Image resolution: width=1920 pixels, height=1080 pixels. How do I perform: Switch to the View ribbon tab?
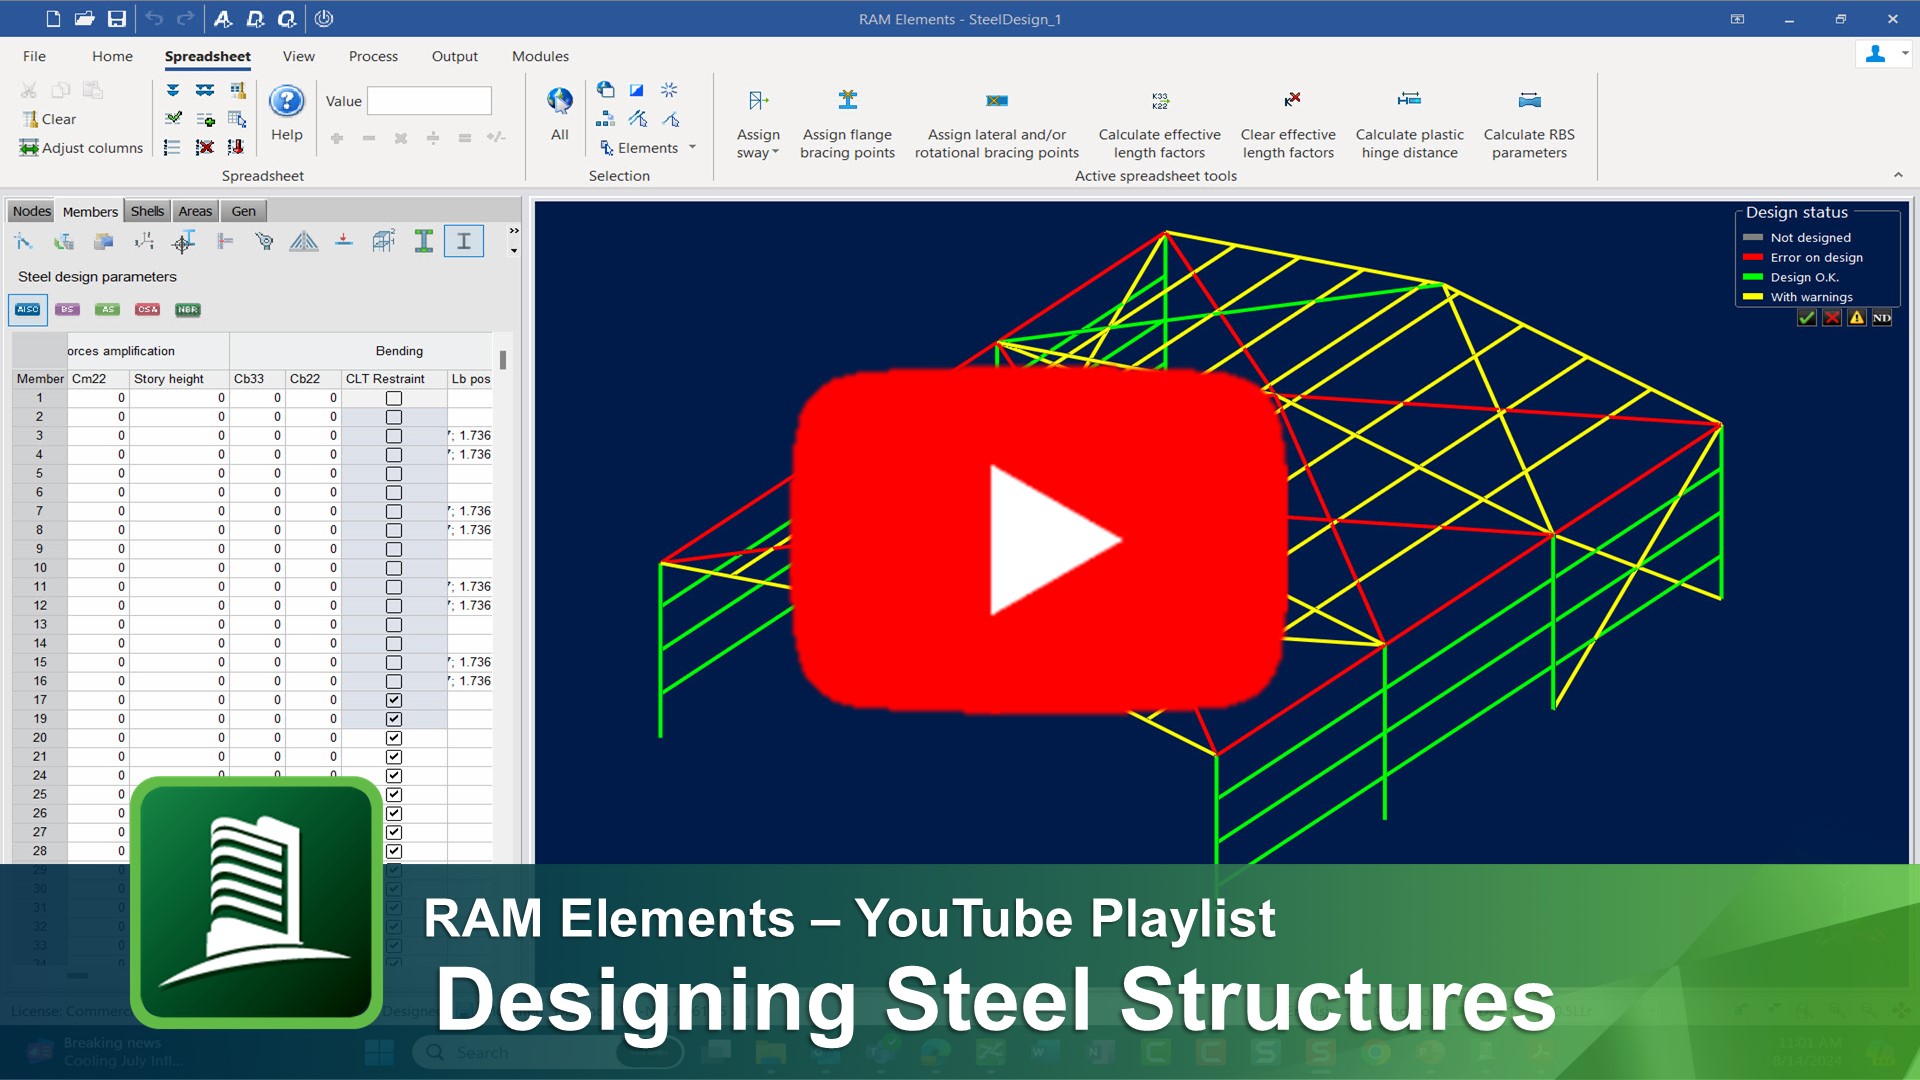pos(298,56)
